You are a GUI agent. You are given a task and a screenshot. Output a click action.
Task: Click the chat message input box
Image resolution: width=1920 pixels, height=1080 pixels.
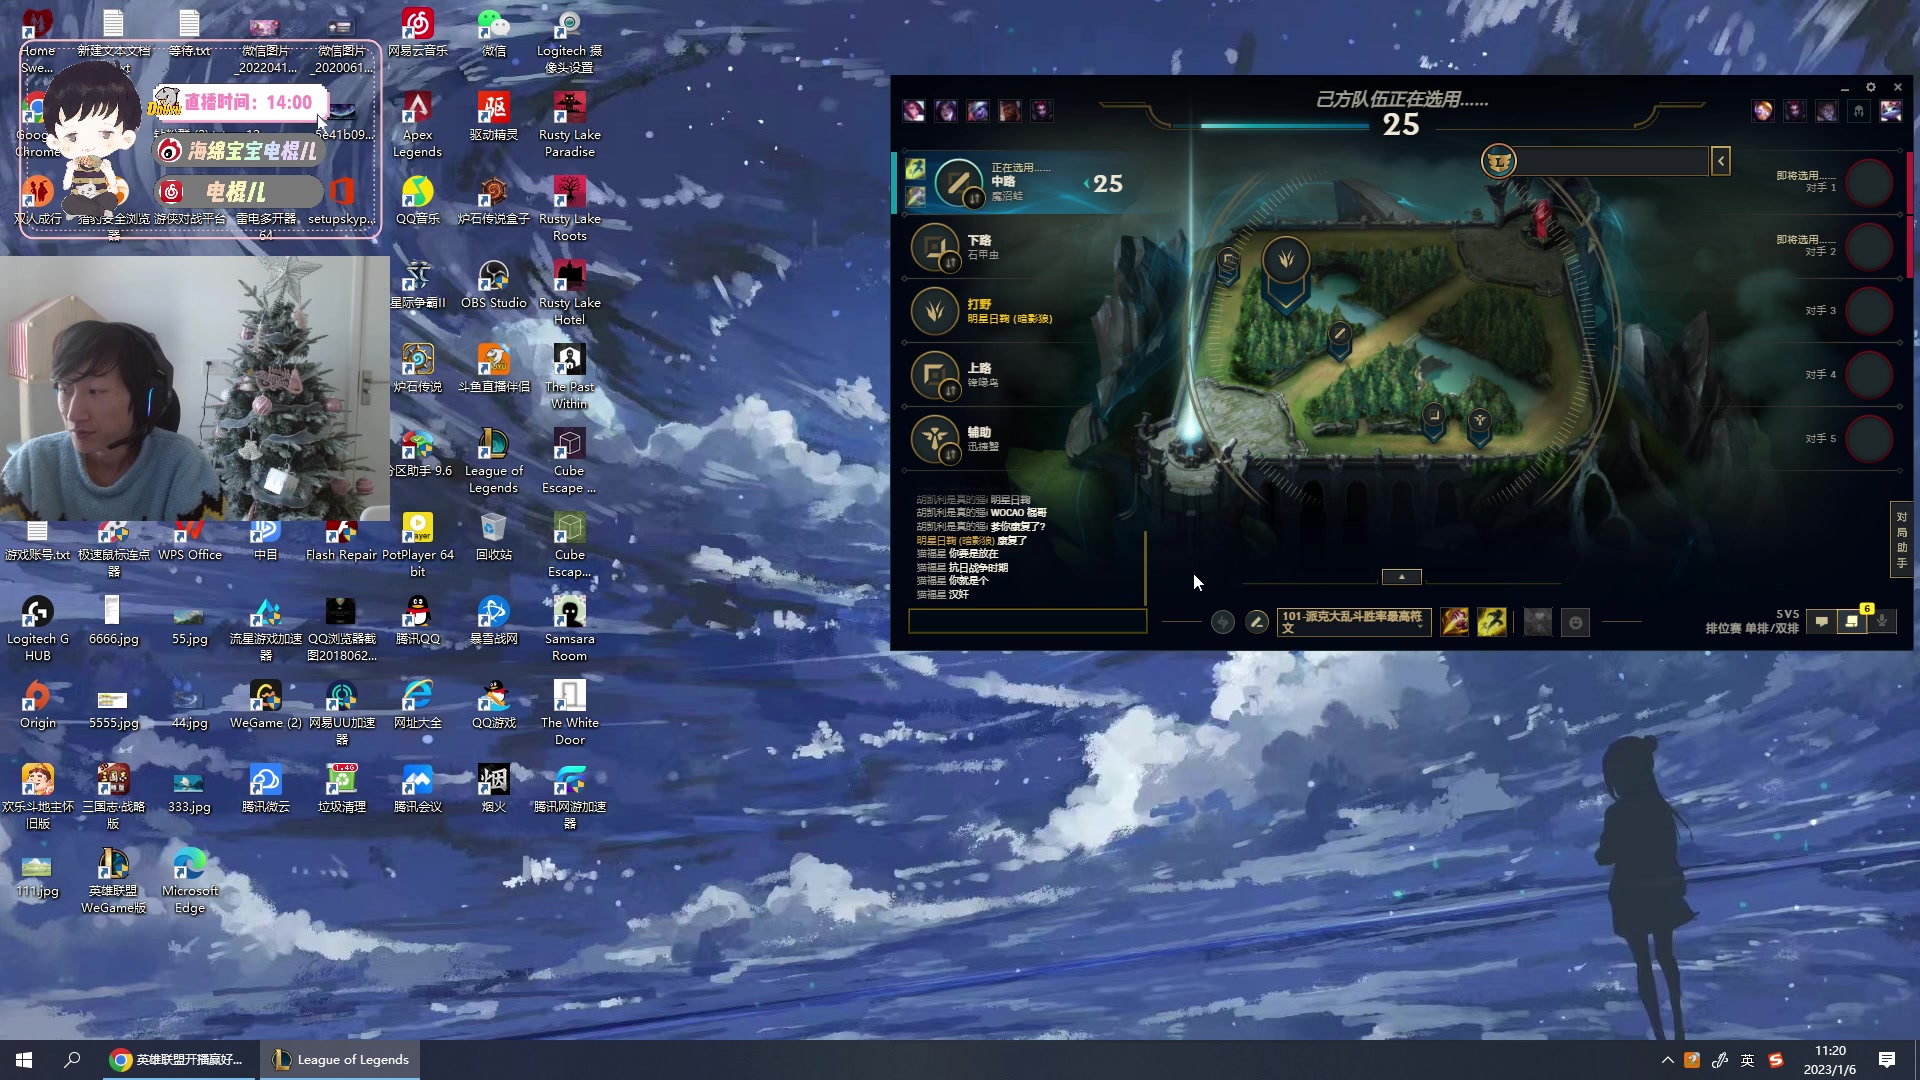point(1027,621)
